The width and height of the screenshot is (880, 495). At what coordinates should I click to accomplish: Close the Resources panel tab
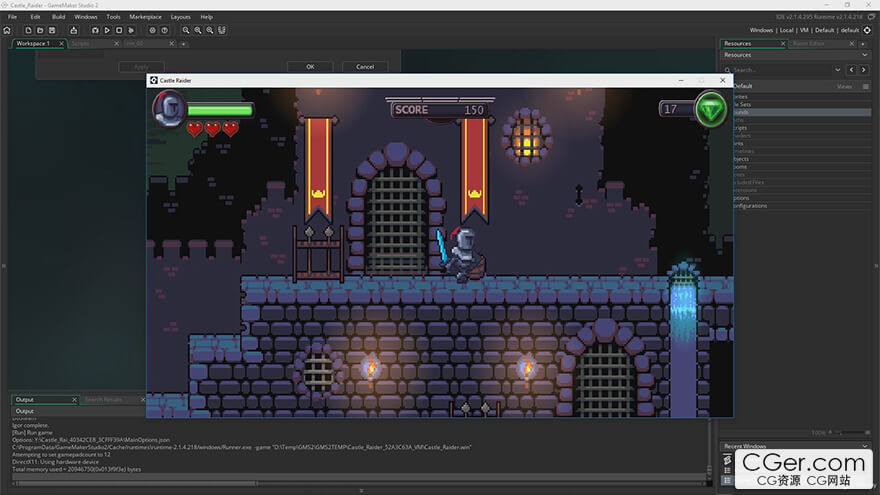click(783, 43)
